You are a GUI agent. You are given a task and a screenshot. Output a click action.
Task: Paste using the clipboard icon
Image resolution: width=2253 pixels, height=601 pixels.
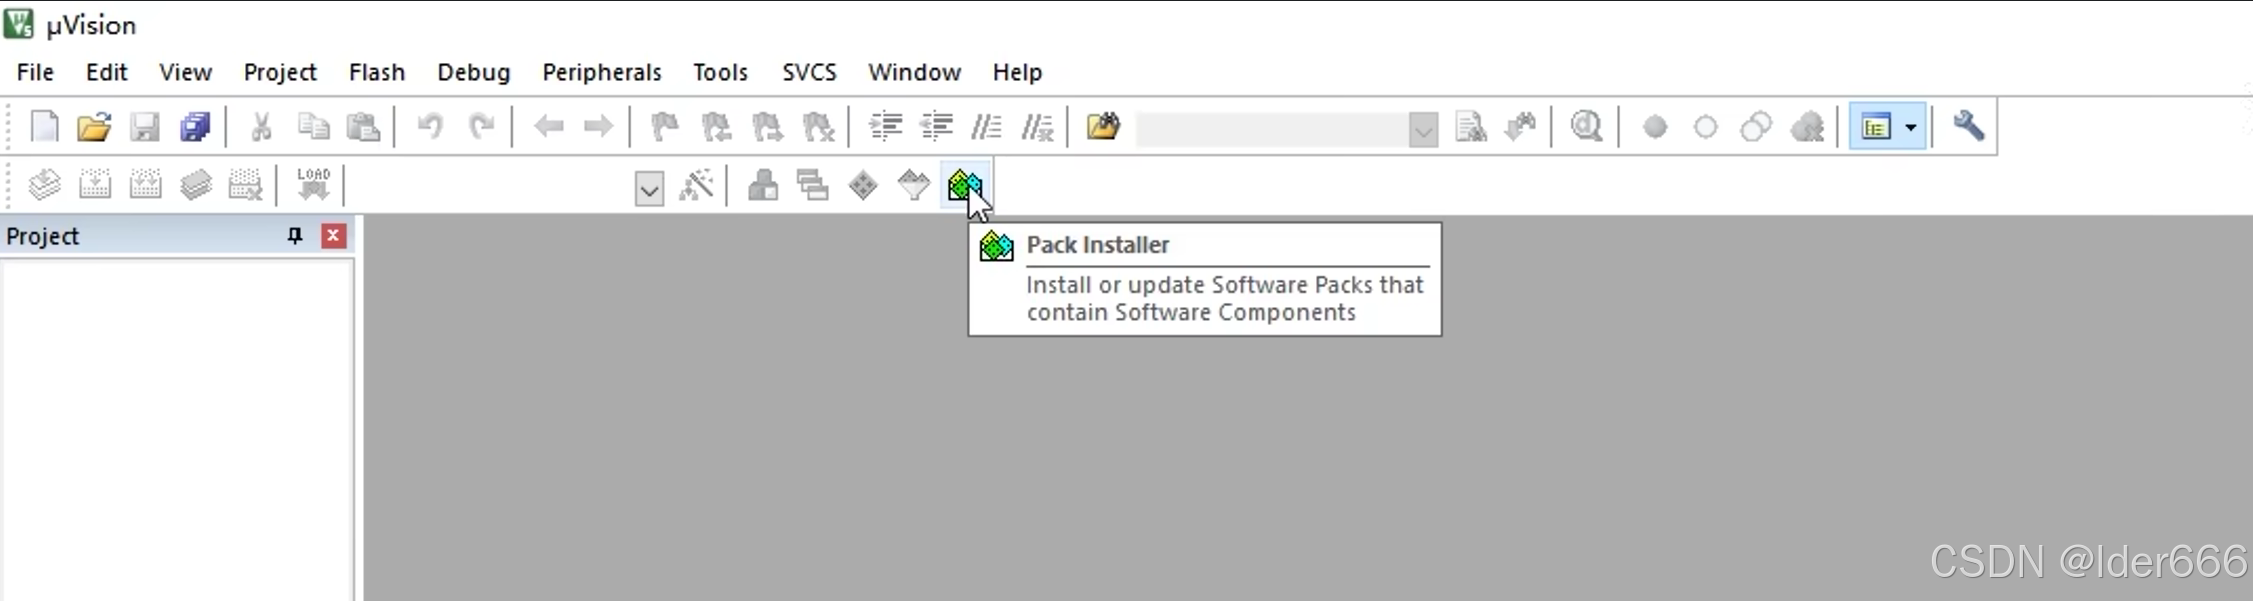363,127
